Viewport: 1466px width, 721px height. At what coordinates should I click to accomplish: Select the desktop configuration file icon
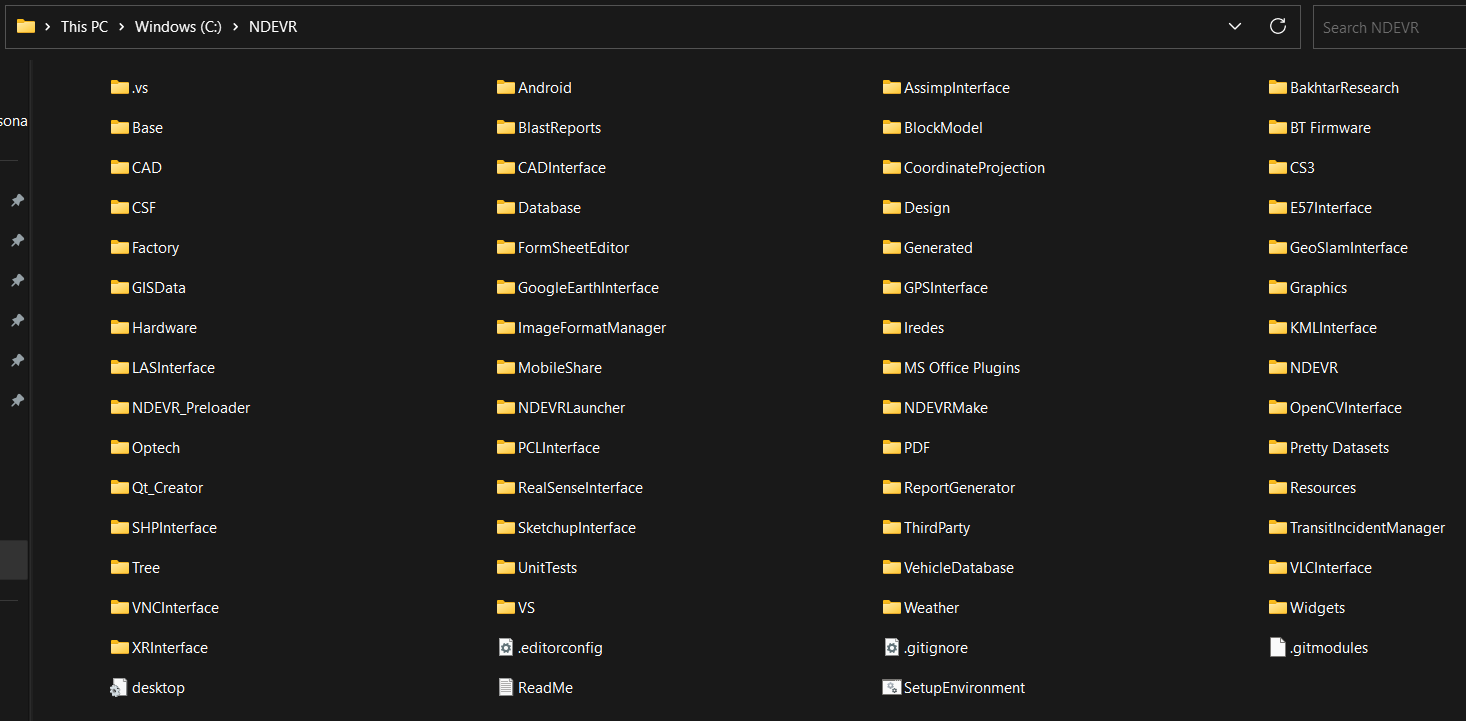click(x=120, y=688)
